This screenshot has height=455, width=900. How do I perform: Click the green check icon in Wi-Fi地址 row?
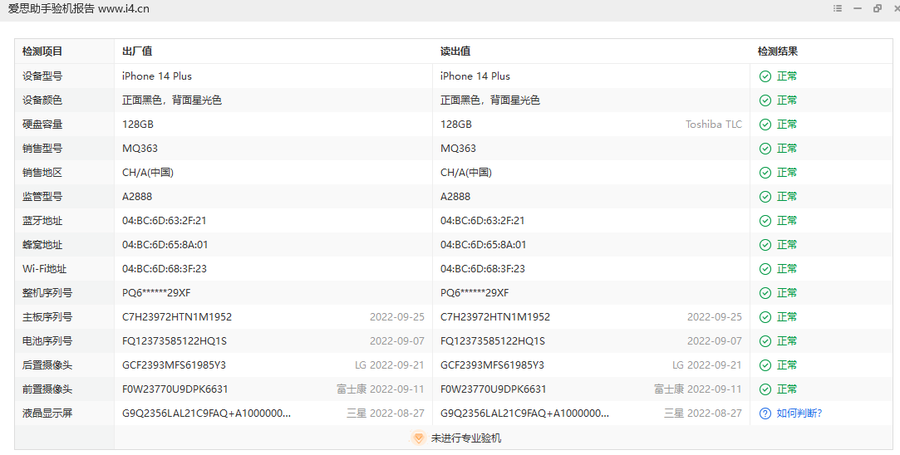pyautogui.click(x=765, y=269)
